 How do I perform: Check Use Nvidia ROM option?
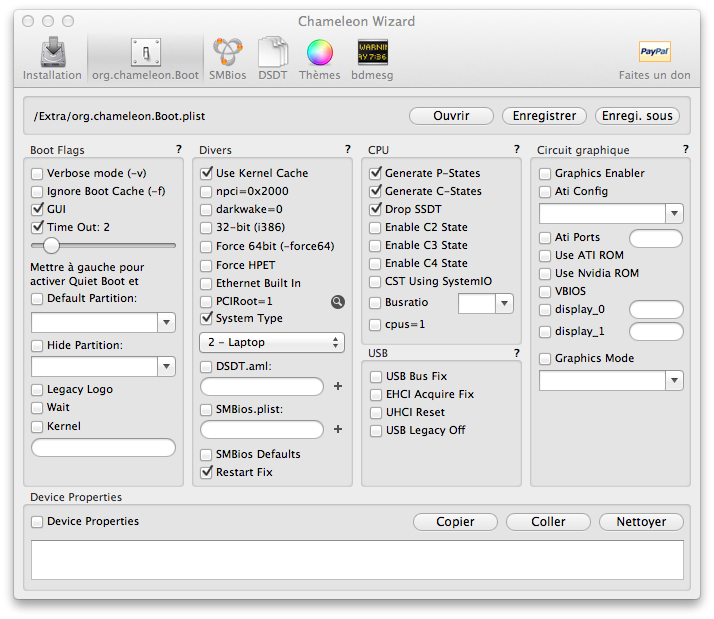[x=545, y=274]
